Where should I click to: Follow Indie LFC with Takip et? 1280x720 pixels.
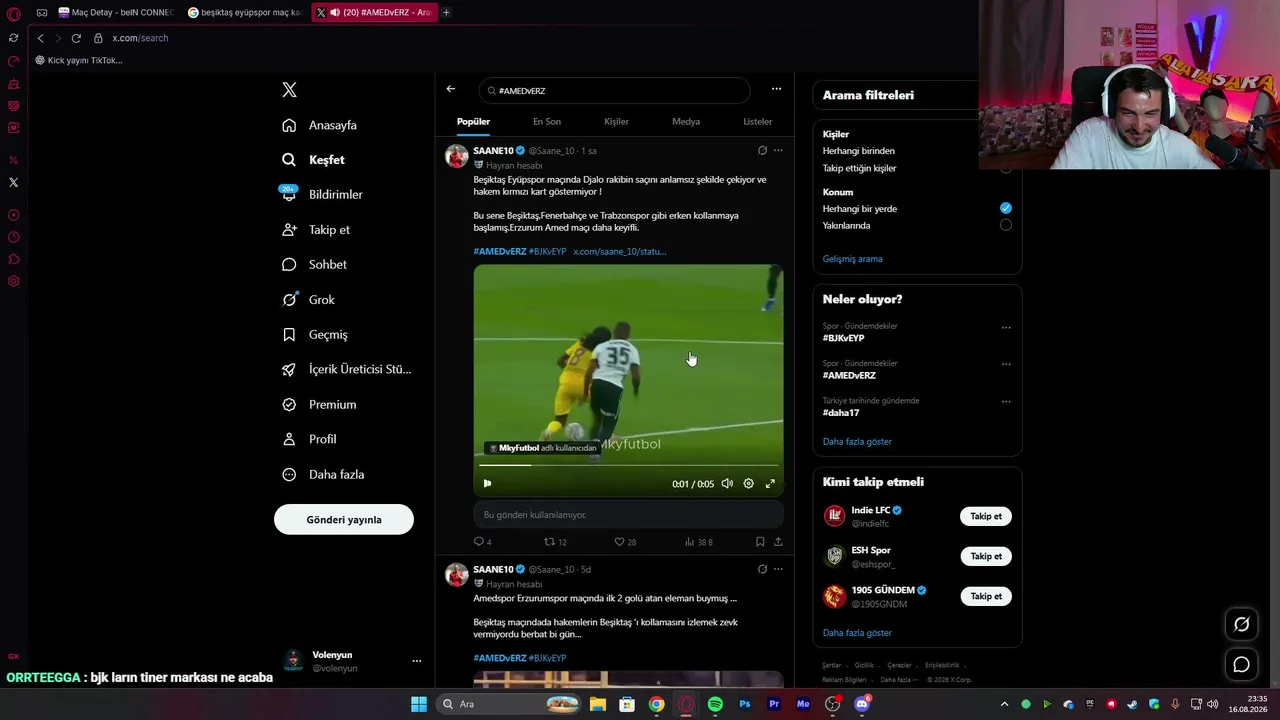pos(986,516)
